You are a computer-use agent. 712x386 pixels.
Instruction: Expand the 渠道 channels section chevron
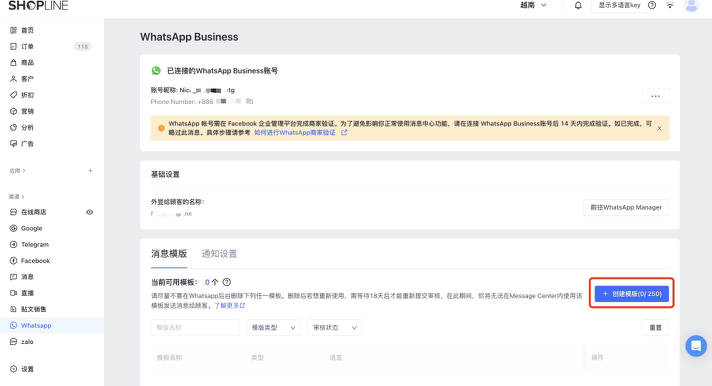click(23, 197)
